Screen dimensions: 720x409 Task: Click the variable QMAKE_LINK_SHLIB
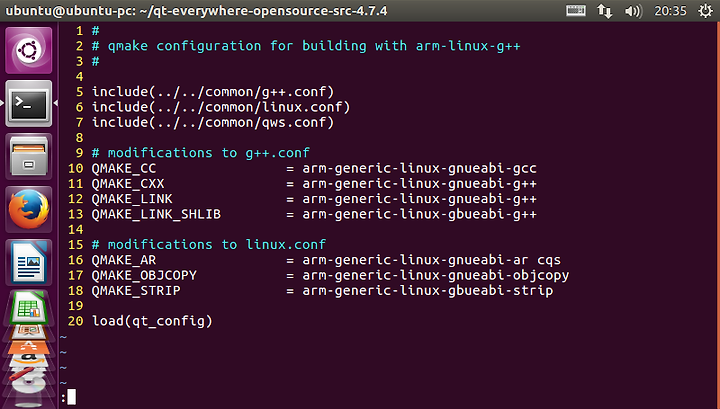click(x=156, y=214)
